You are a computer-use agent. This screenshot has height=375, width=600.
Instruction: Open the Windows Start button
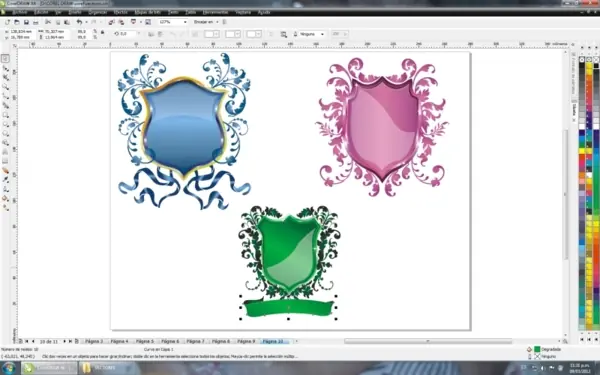pyautogui.click(x=8, y=368)
